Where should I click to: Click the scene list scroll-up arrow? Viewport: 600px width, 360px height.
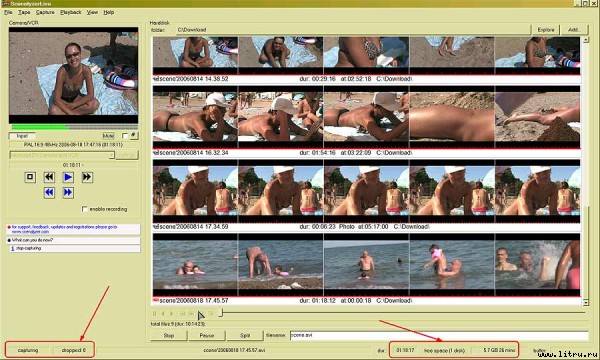point(585,39)
